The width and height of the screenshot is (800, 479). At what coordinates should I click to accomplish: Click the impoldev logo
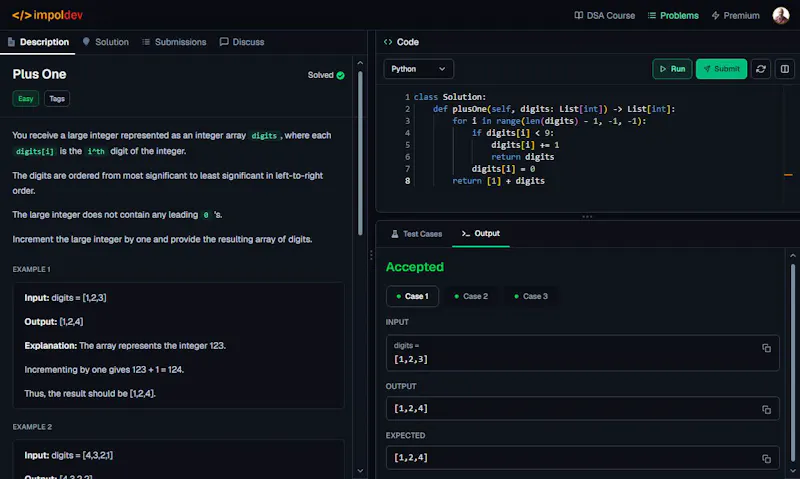coord(47,15)
